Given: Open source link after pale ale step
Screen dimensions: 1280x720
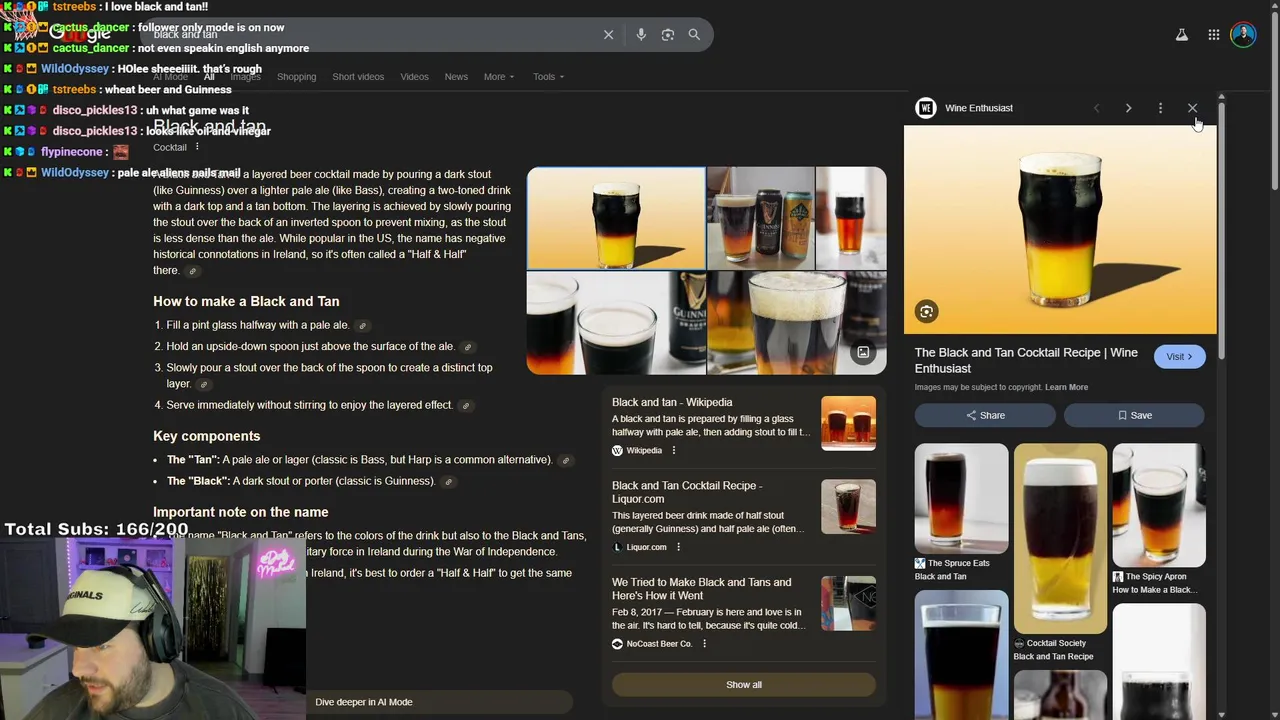Looking at the screenshot, I should coord(362,326).
